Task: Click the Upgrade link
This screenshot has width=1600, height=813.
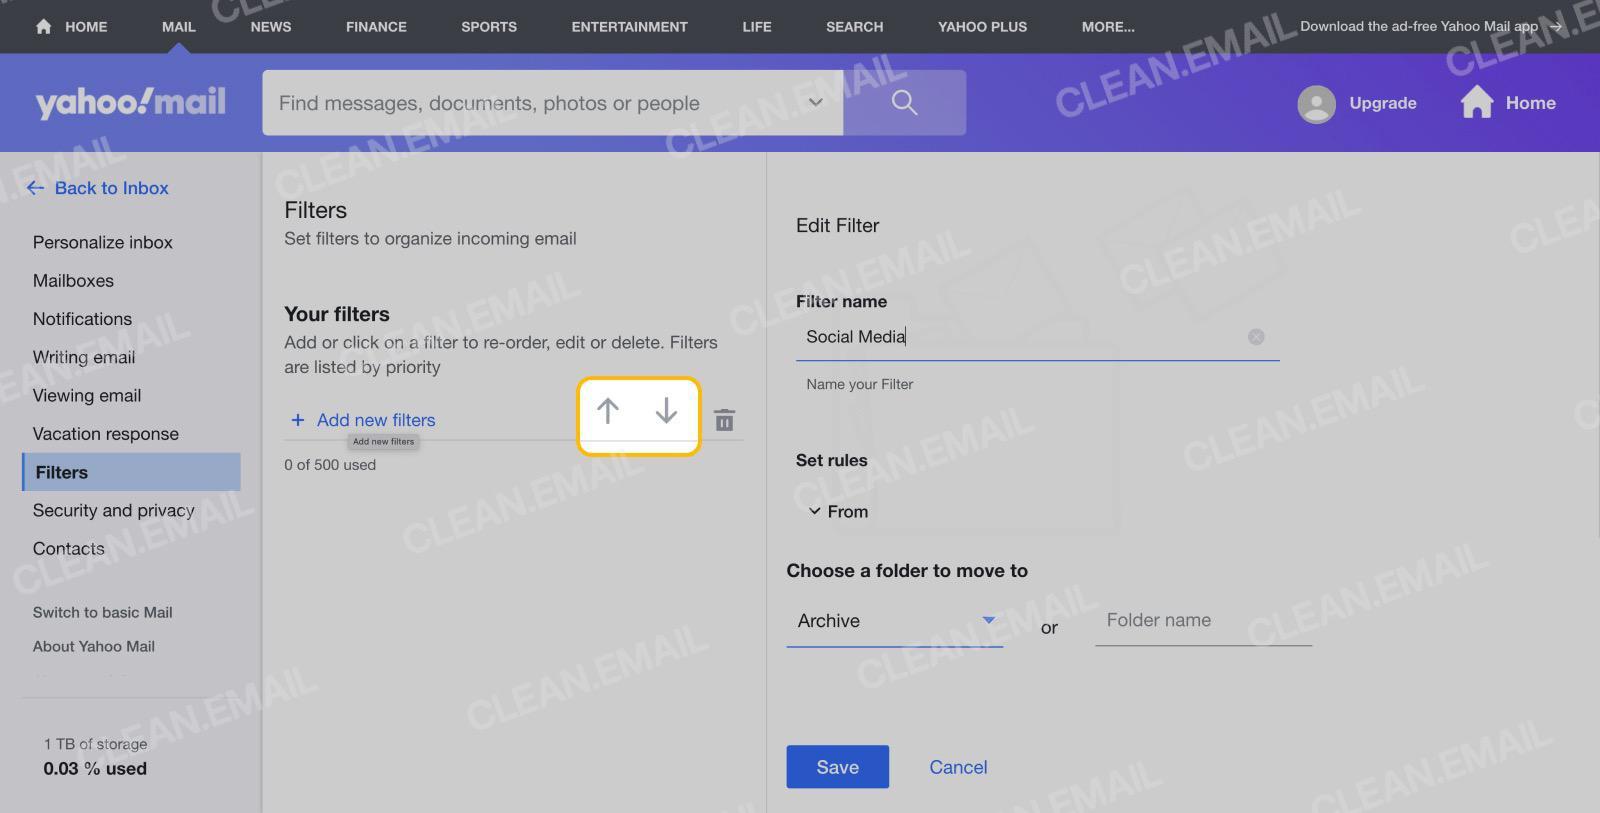Action: click(1383, 103)
